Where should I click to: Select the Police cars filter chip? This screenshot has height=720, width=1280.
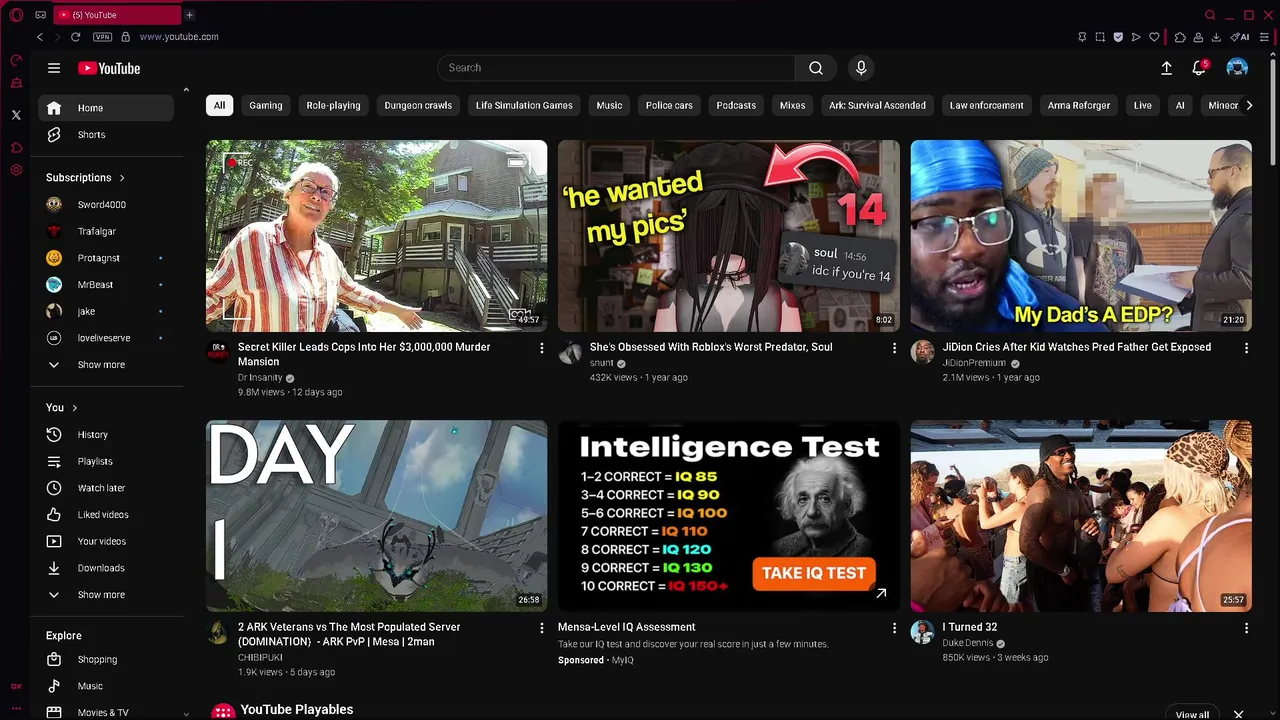click(x=669, y=105)
